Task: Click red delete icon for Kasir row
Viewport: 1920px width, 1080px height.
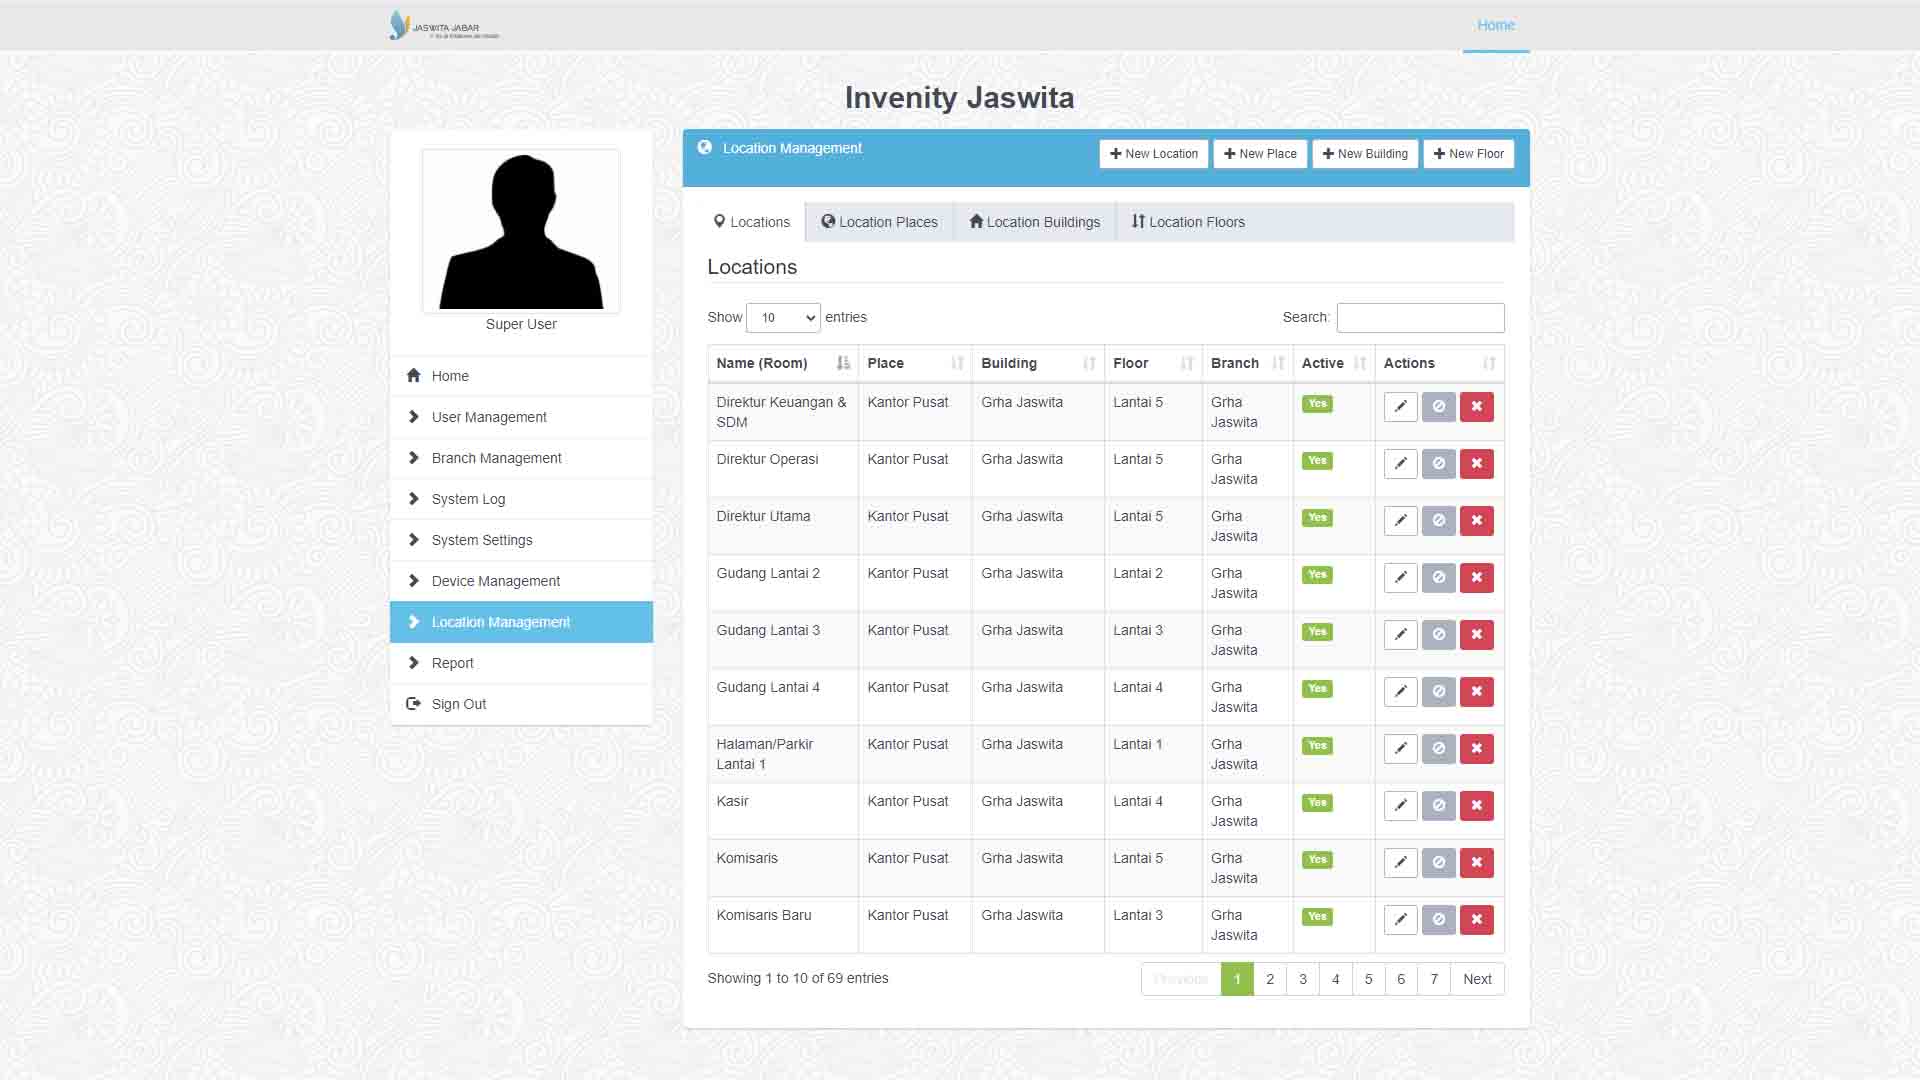Action: (x=1476, y=806)
